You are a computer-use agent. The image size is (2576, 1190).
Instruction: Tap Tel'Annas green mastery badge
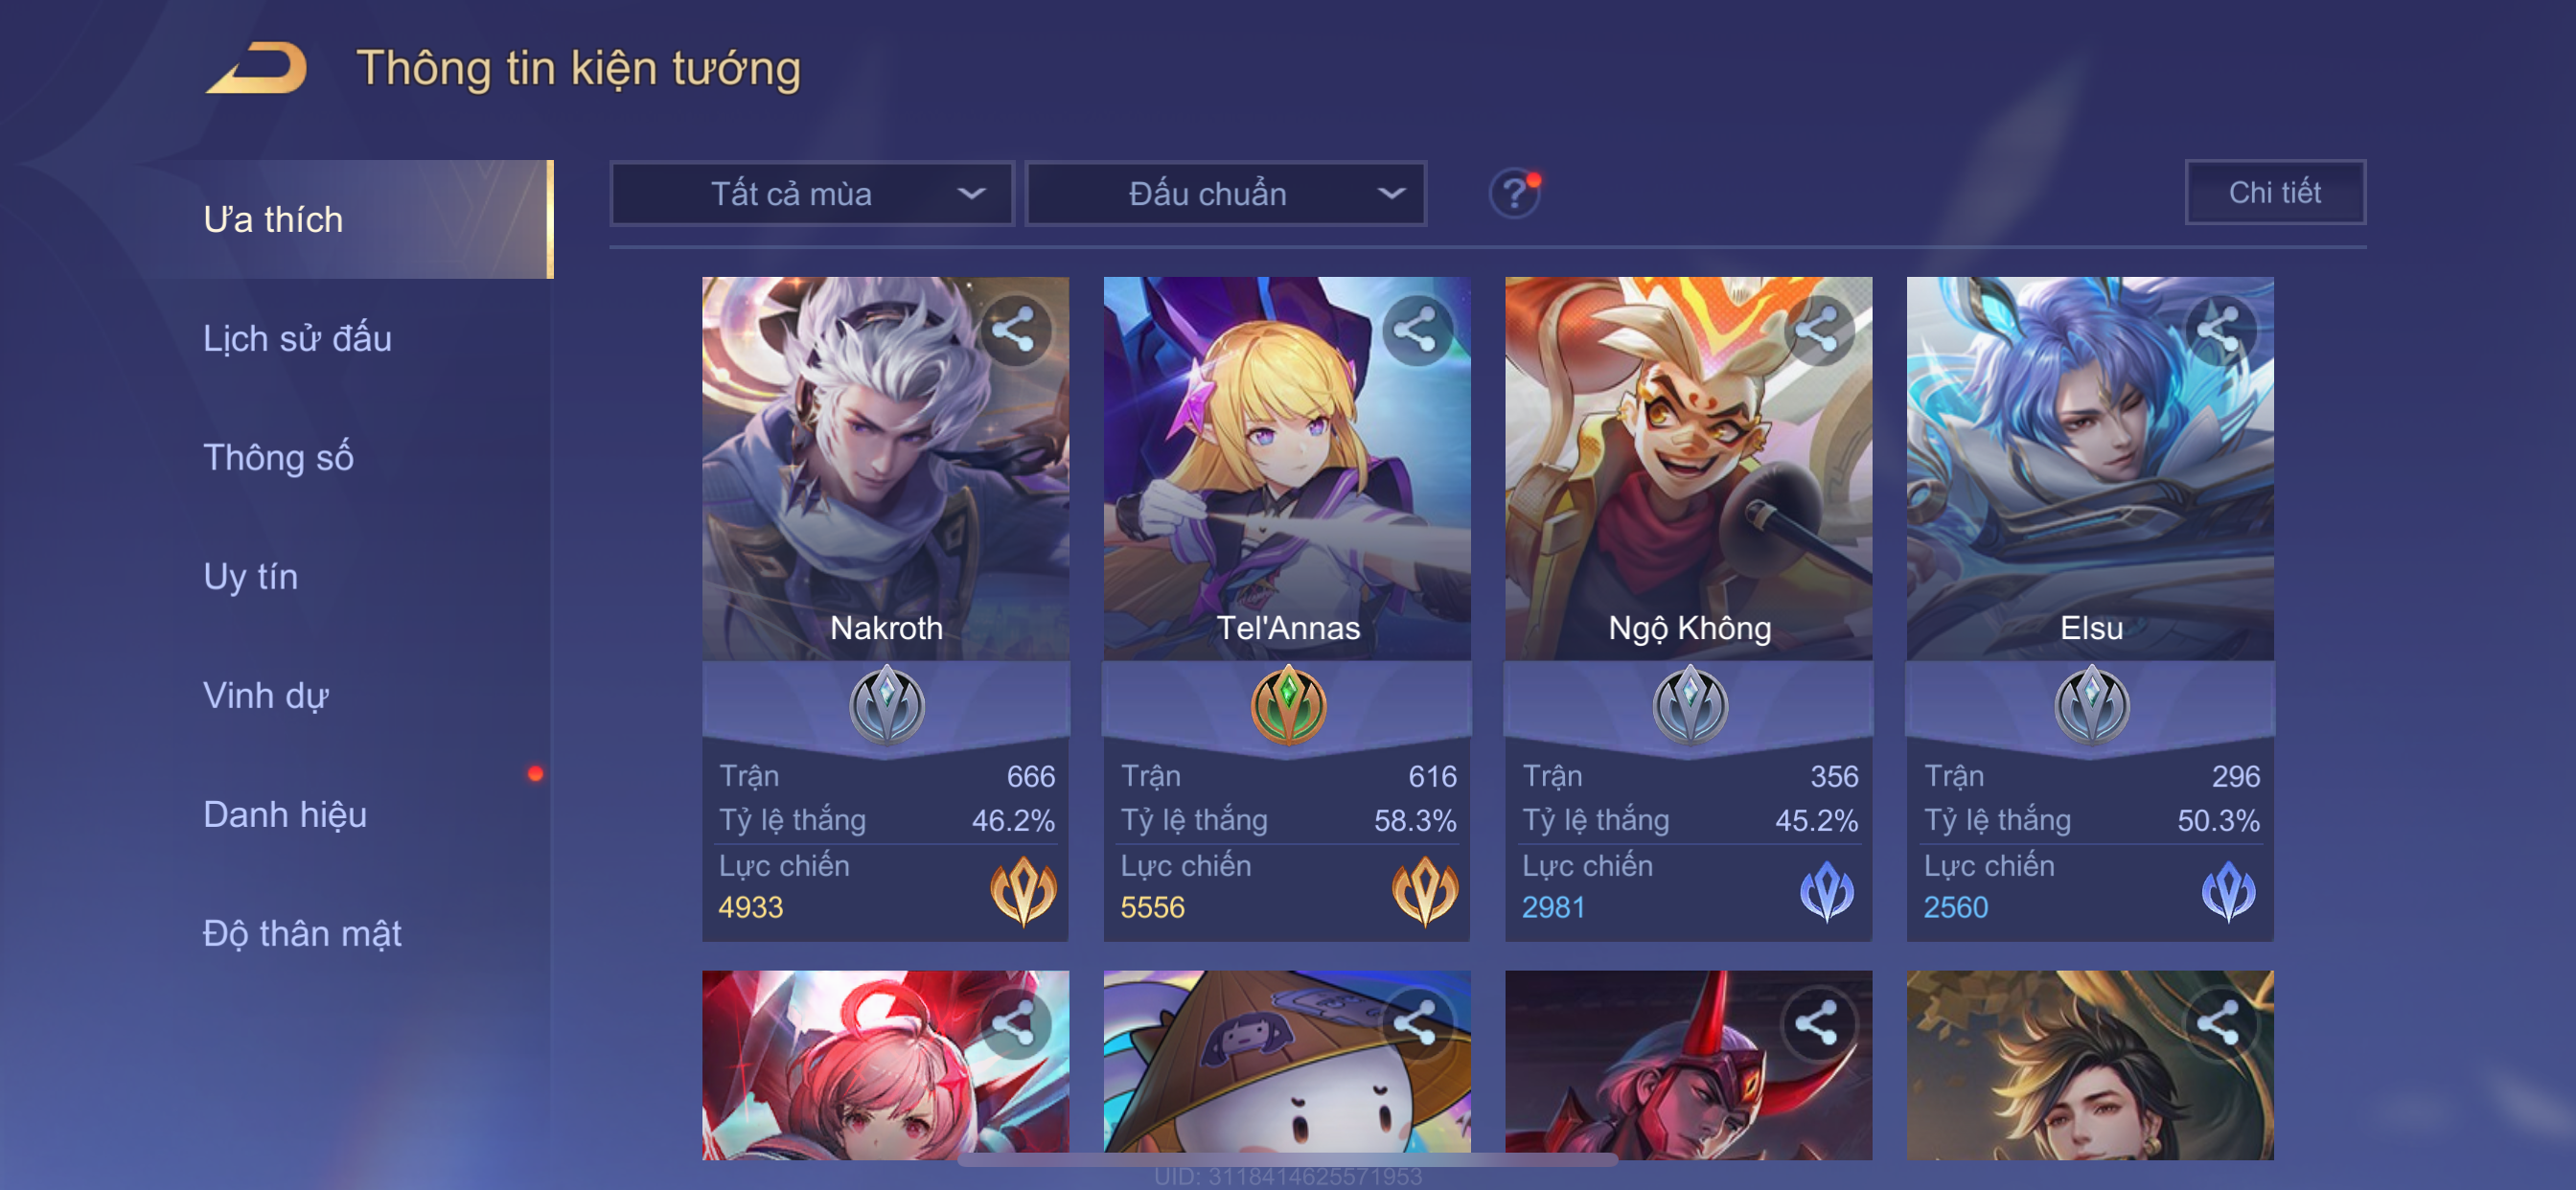[1288, 706]
